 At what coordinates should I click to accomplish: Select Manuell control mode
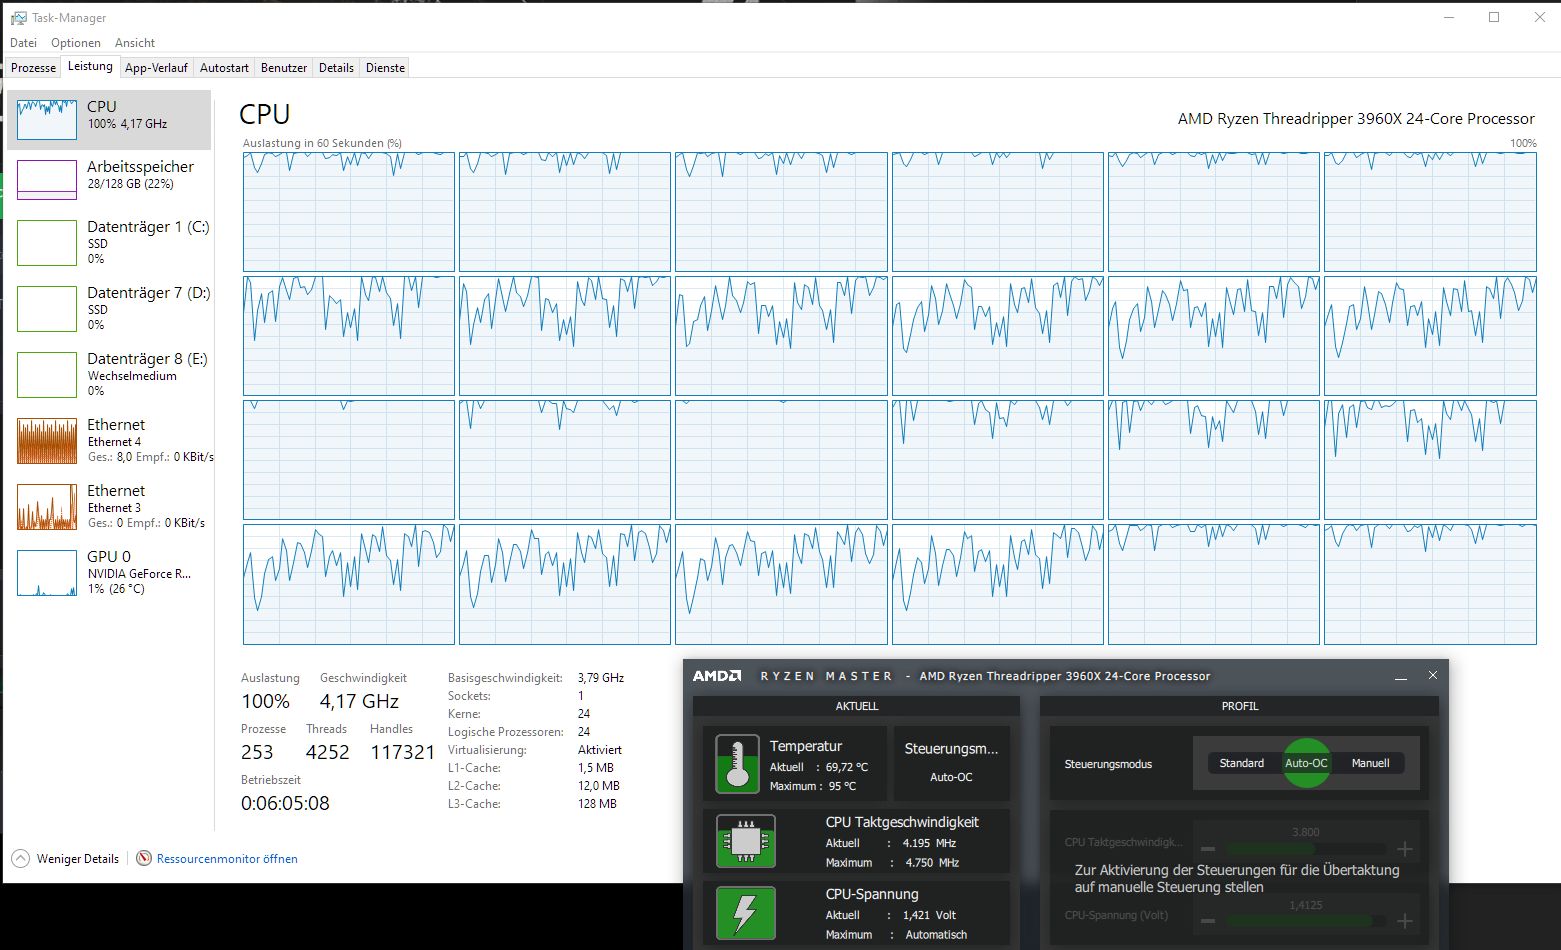point(1370,763)
